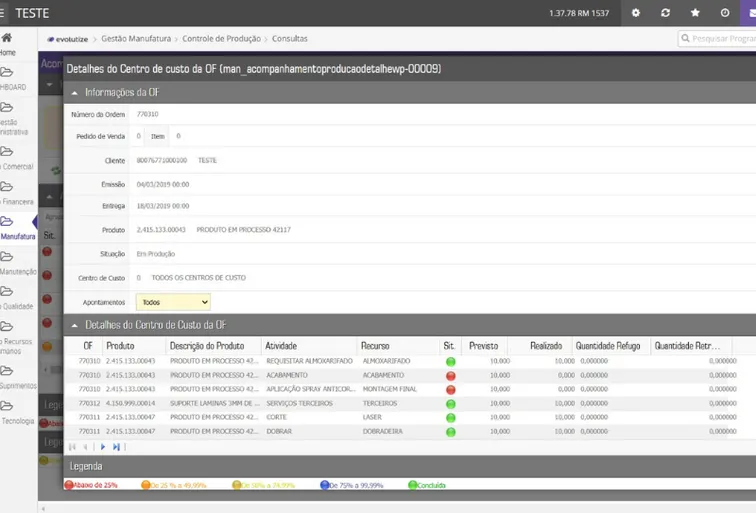This screenshot has width=756, height=513.
Task: Sort by the Previsto column header
Action: click(483, 346)
